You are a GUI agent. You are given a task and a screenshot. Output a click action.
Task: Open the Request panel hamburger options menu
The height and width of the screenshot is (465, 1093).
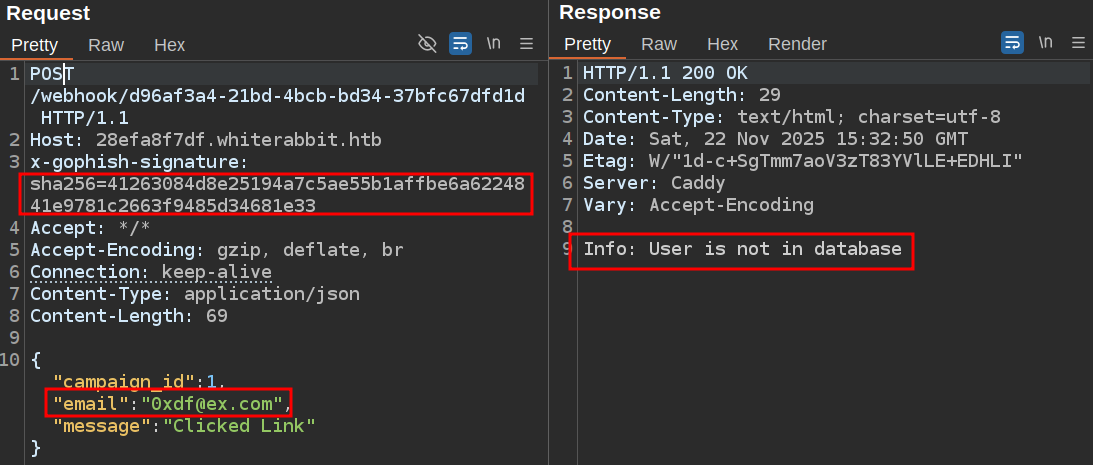tap(527, 43)
